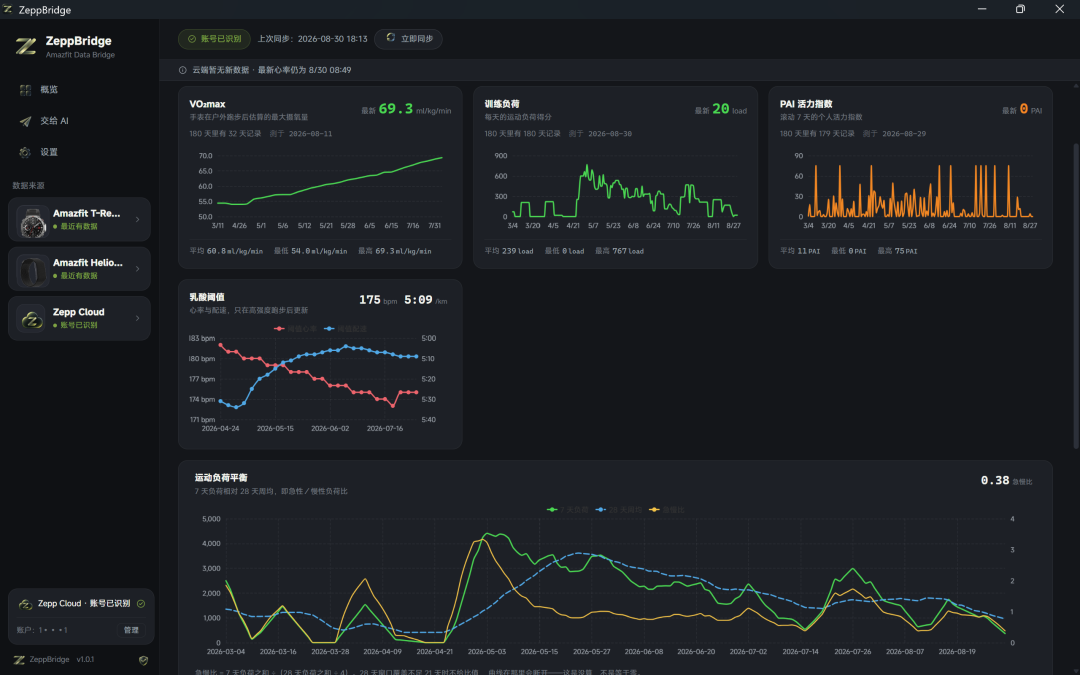Click the 训练负荷 card title
This screenshot has height=675, width=1080.
(501, 104)
